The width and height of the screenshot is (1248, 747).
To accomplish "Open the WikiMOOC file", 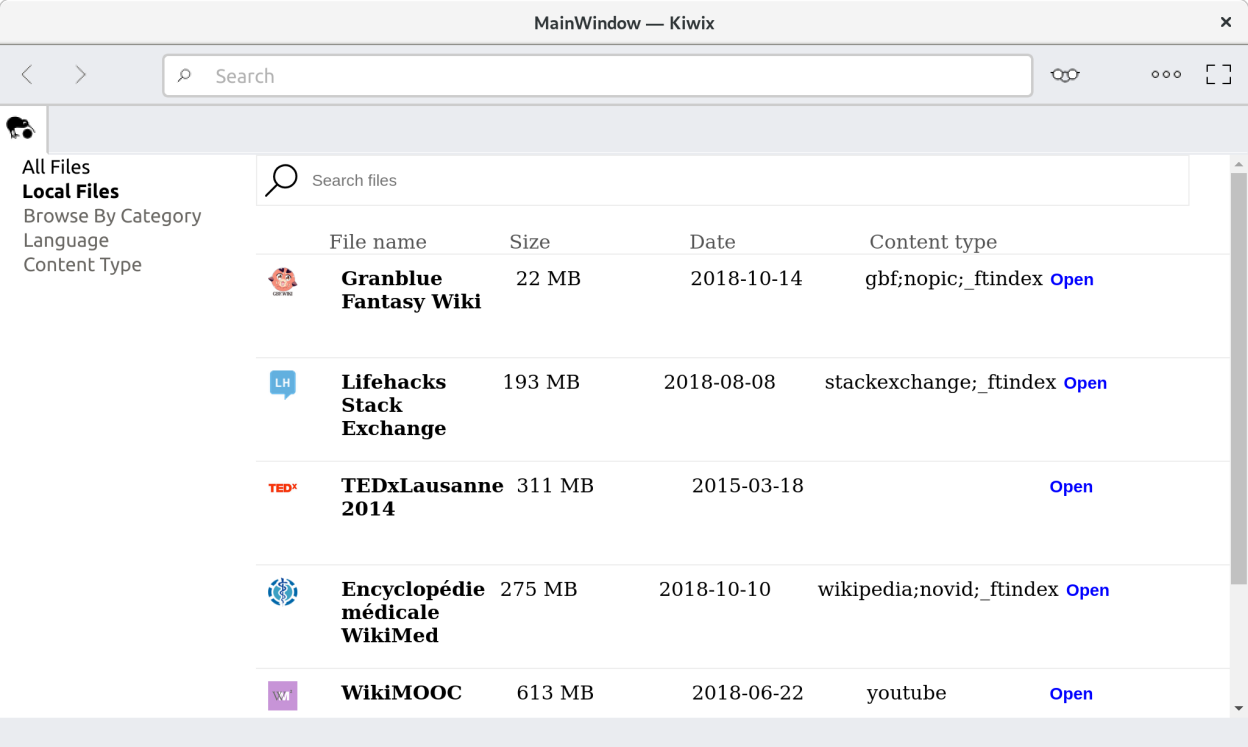I will tap(1071, 694).
